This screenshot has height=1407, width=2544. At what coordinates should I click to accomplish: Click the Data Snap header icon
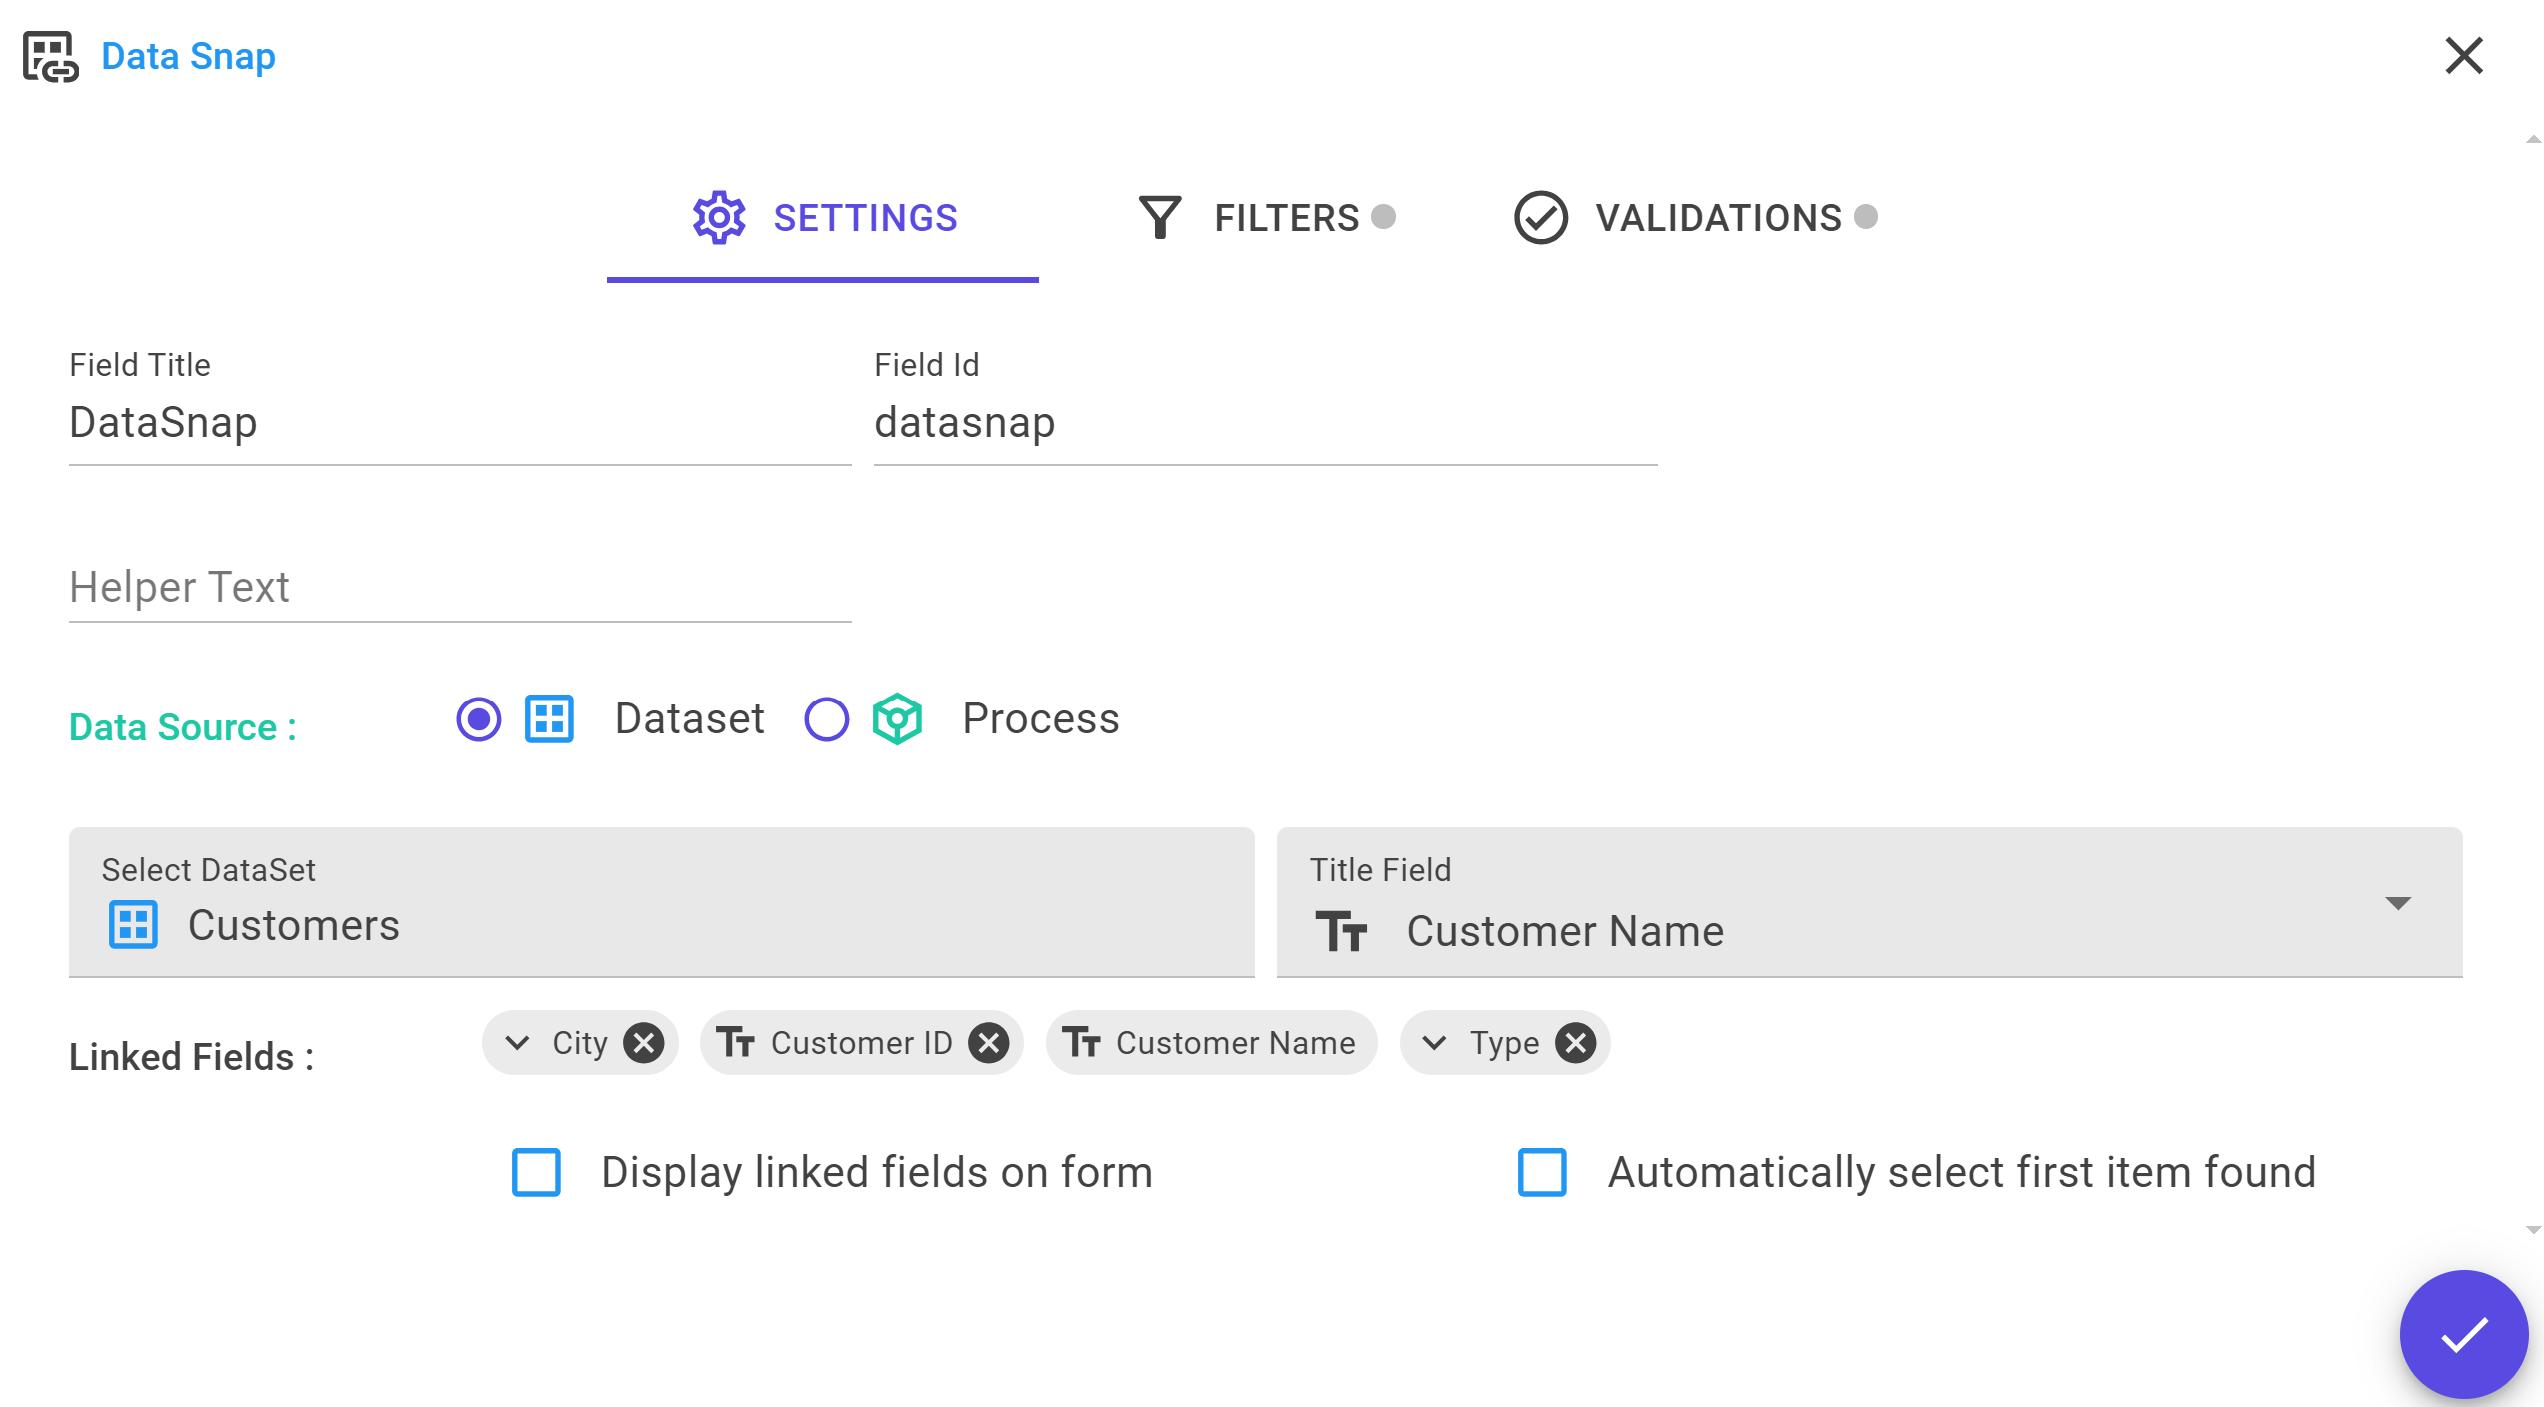click(50, 57)
